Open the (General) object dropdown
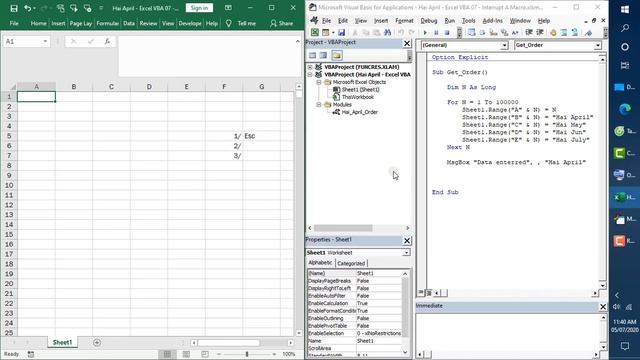This screenshot has height=360, width=640. 504,45
